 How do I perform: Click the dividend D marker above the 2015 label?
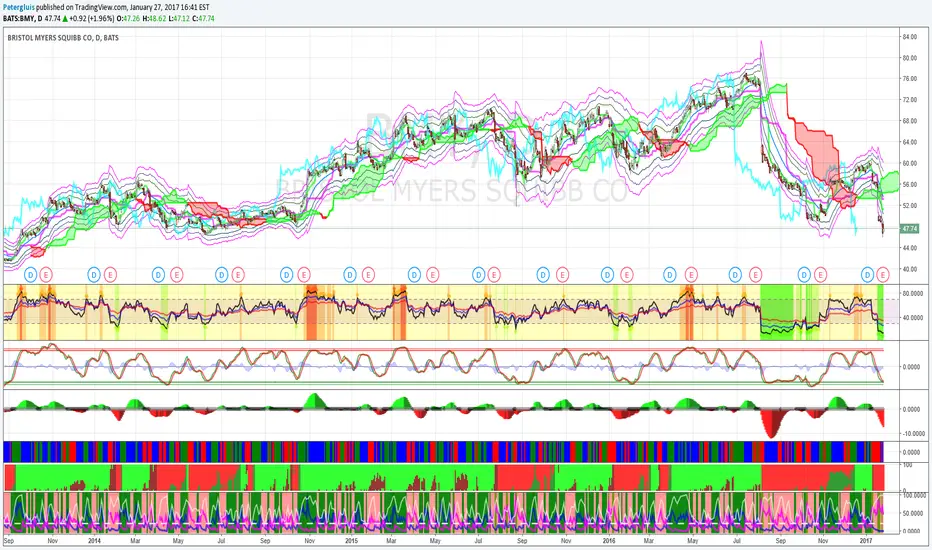click(350, 275)
